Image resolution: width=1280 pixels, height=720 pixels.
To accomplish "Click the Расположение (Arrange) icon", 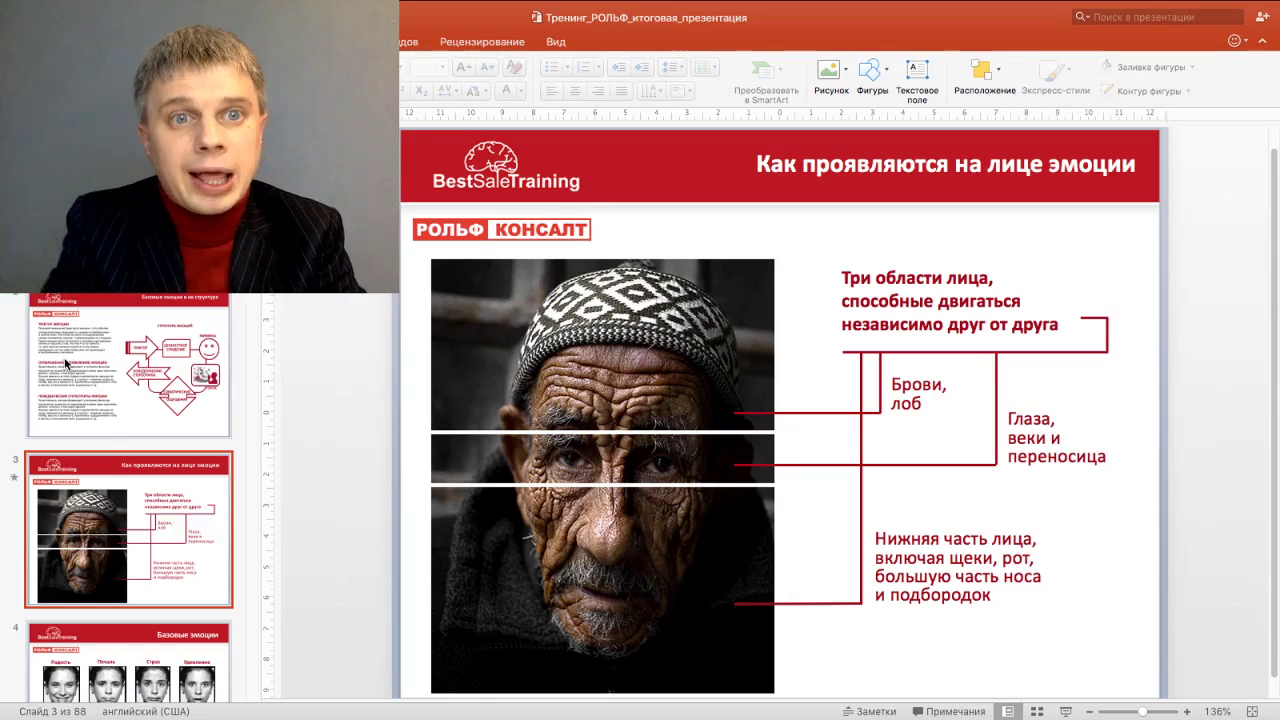I will [981, 70].
